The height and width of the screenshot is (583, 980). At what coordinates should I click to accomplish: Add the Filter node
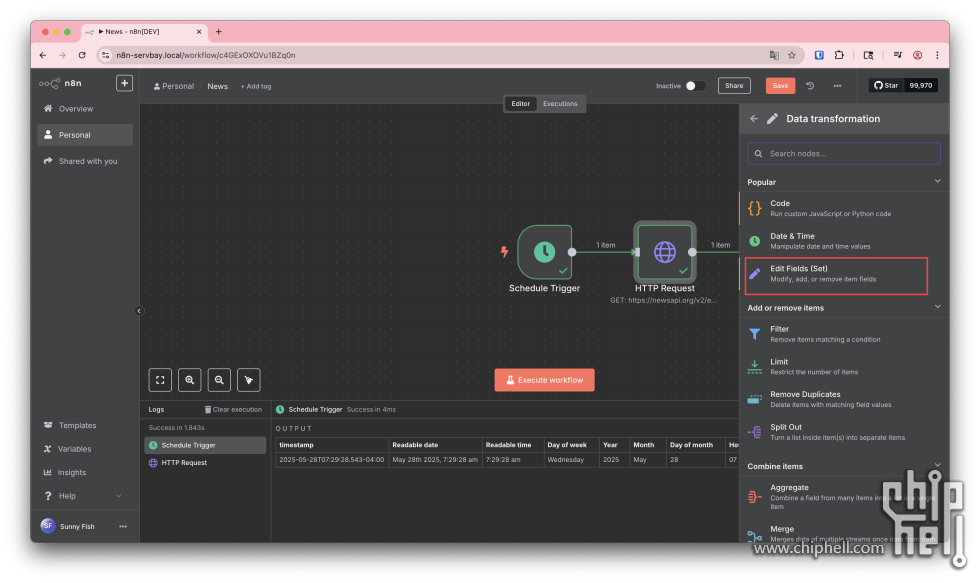coord(844,334)
